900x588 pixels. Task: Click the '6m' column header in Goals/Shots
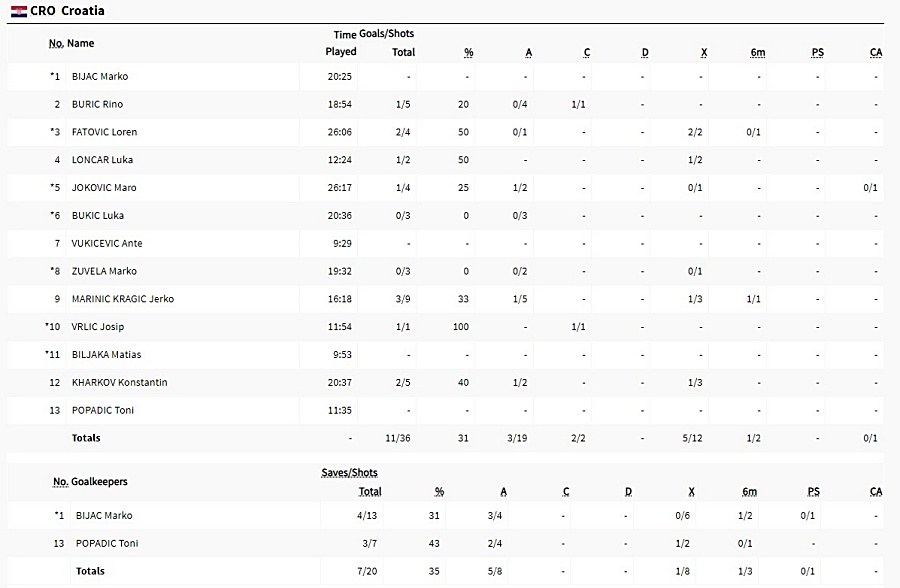(758, 52)
